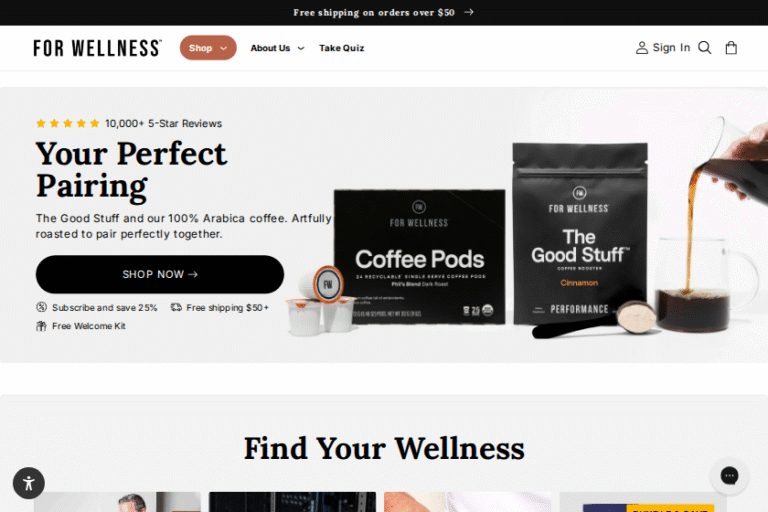The image size is (768, 512).
Task: Open the accessibility widget icon
Action: 29,483
